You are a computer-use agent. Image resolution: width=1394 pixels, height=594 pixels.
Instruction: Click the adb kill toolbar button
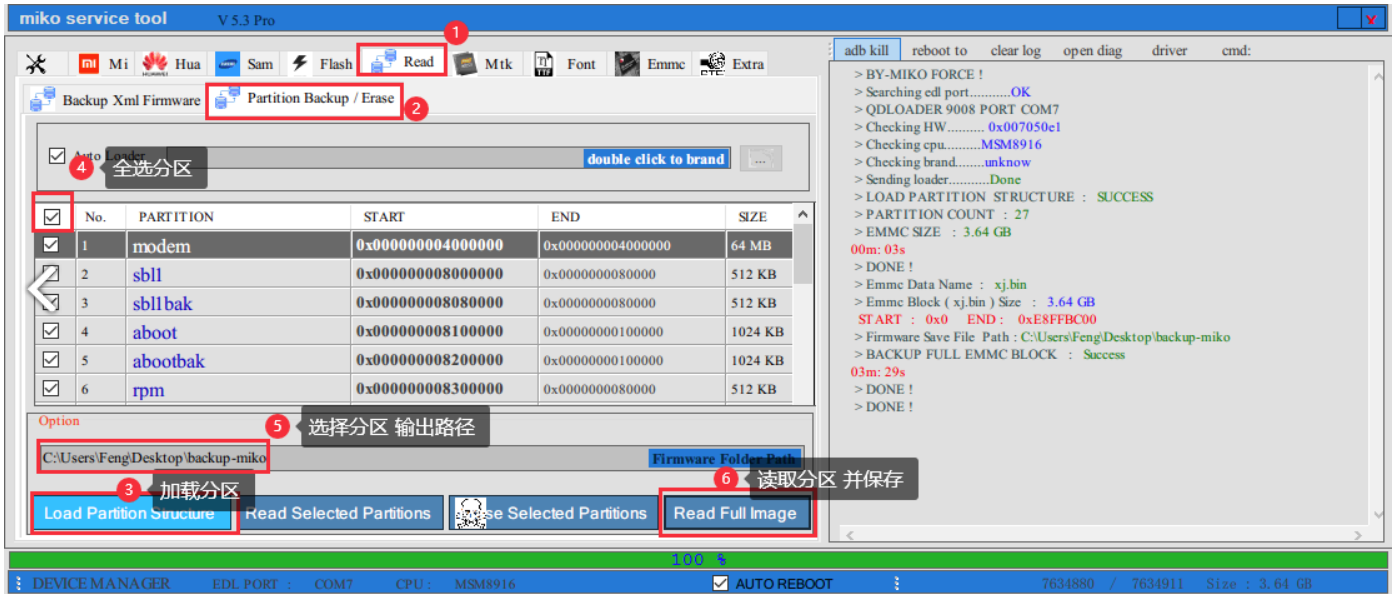click(866, 50)
